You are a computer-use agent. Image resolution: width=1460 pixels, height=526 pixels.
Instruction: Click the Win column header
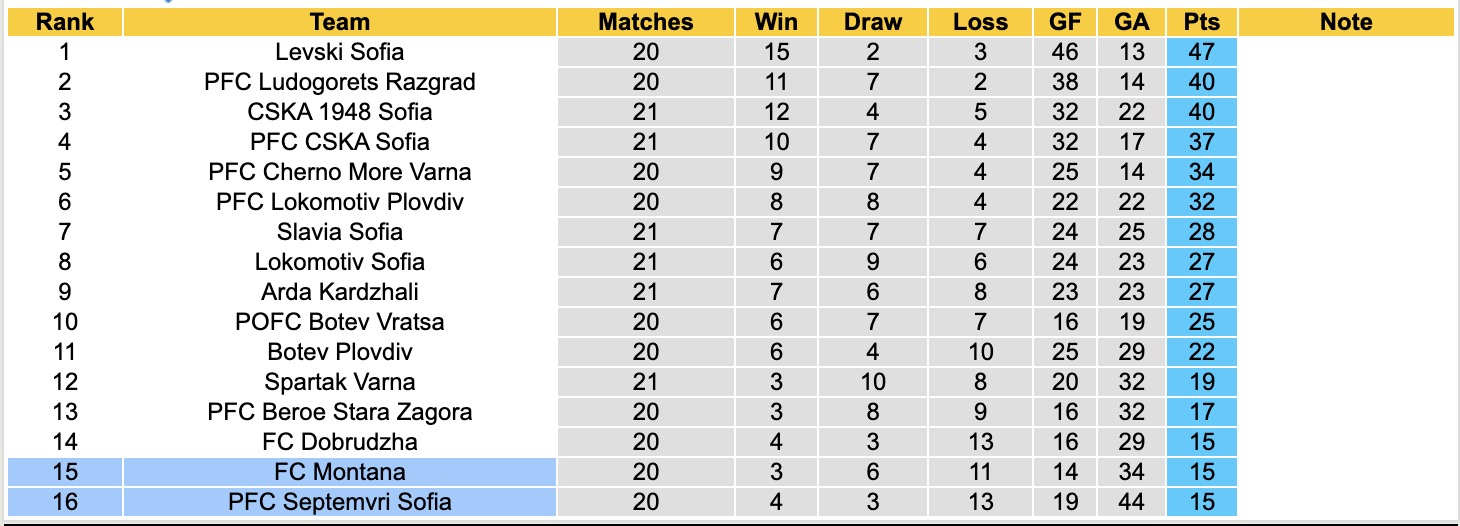[776, 22]
